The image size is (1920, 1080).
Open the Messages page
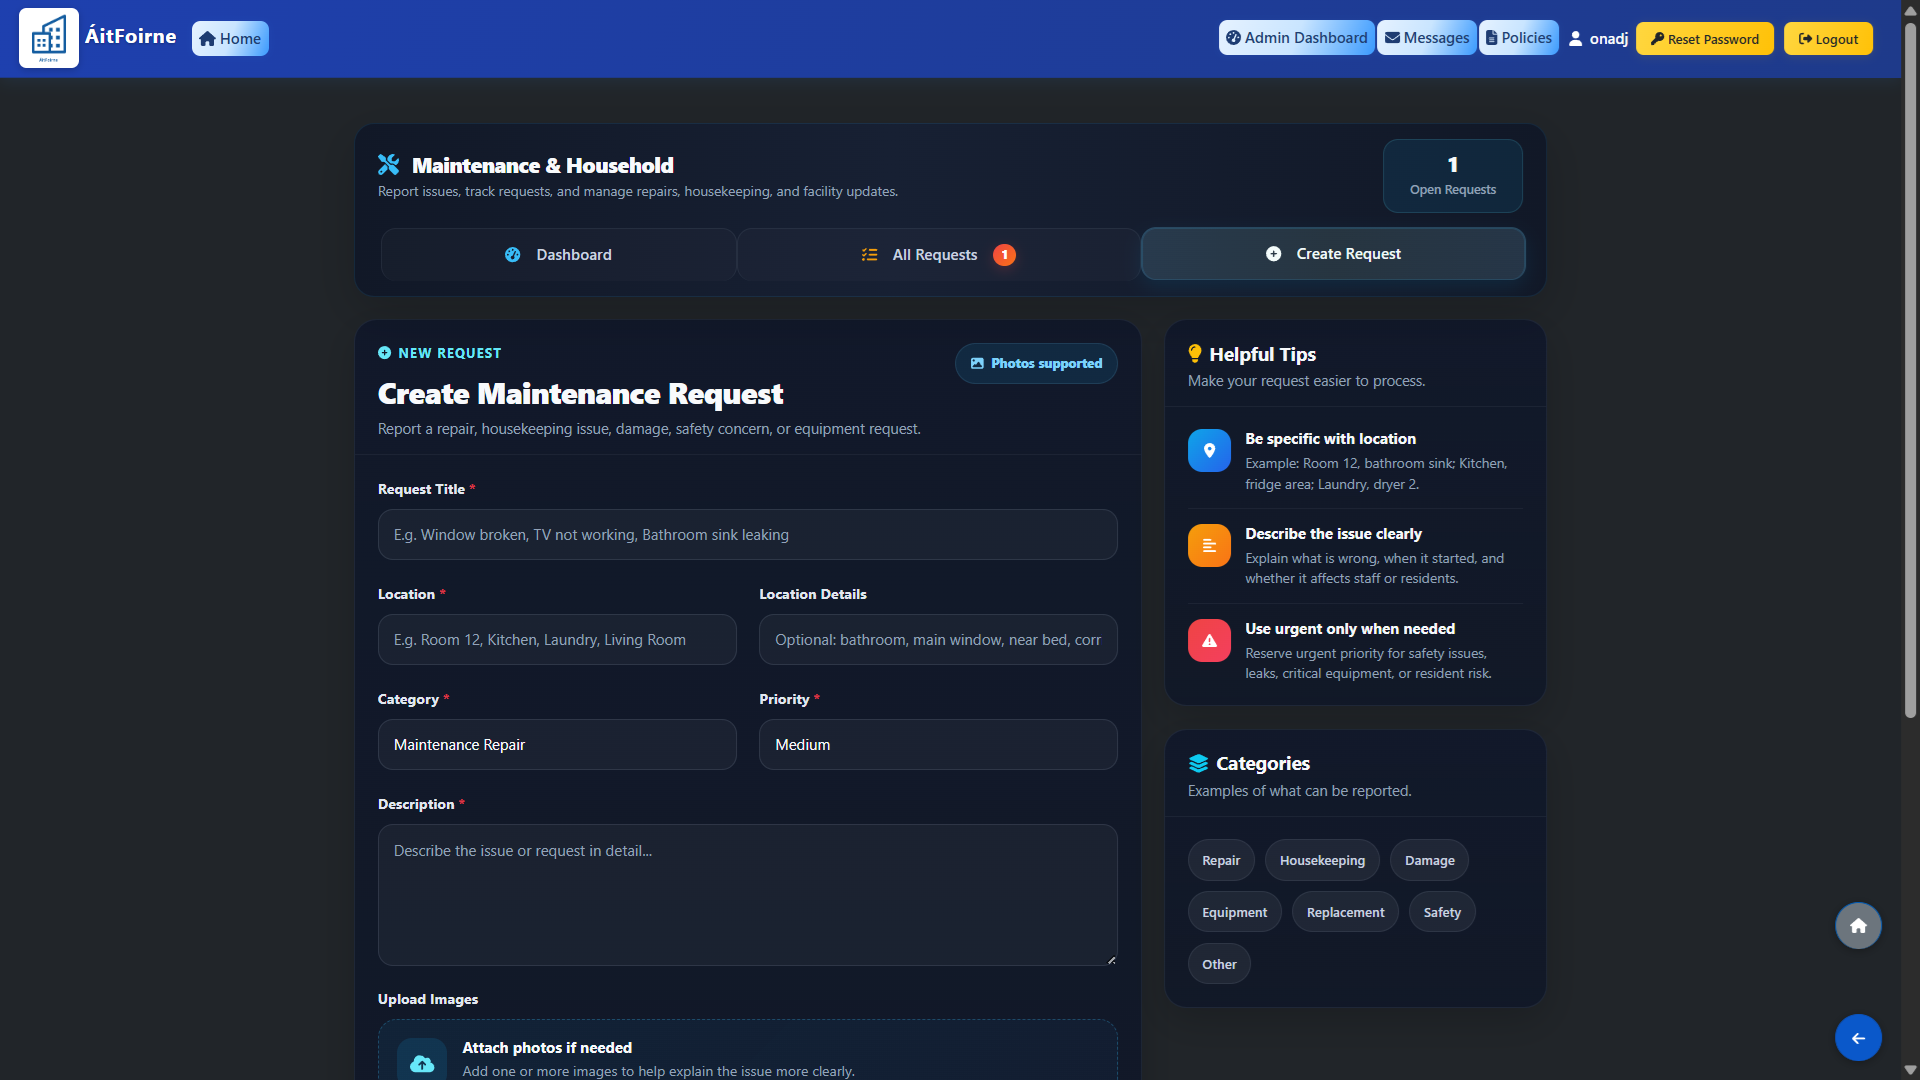point(1427,38)
